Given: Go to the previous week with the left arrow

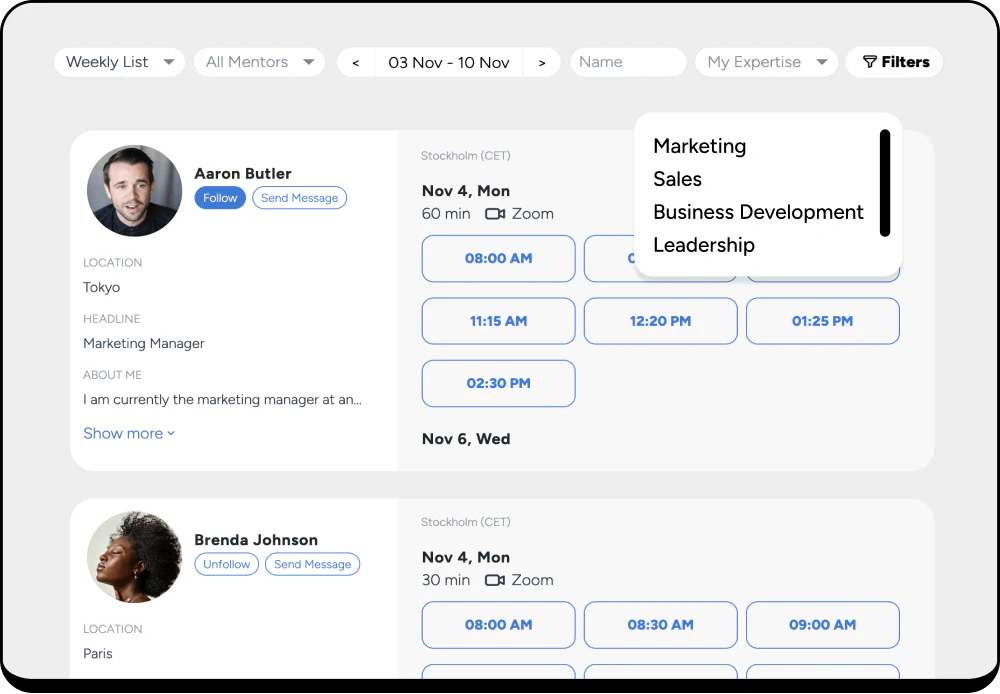Looking at the screenshot, I should (x=355, y=62).
